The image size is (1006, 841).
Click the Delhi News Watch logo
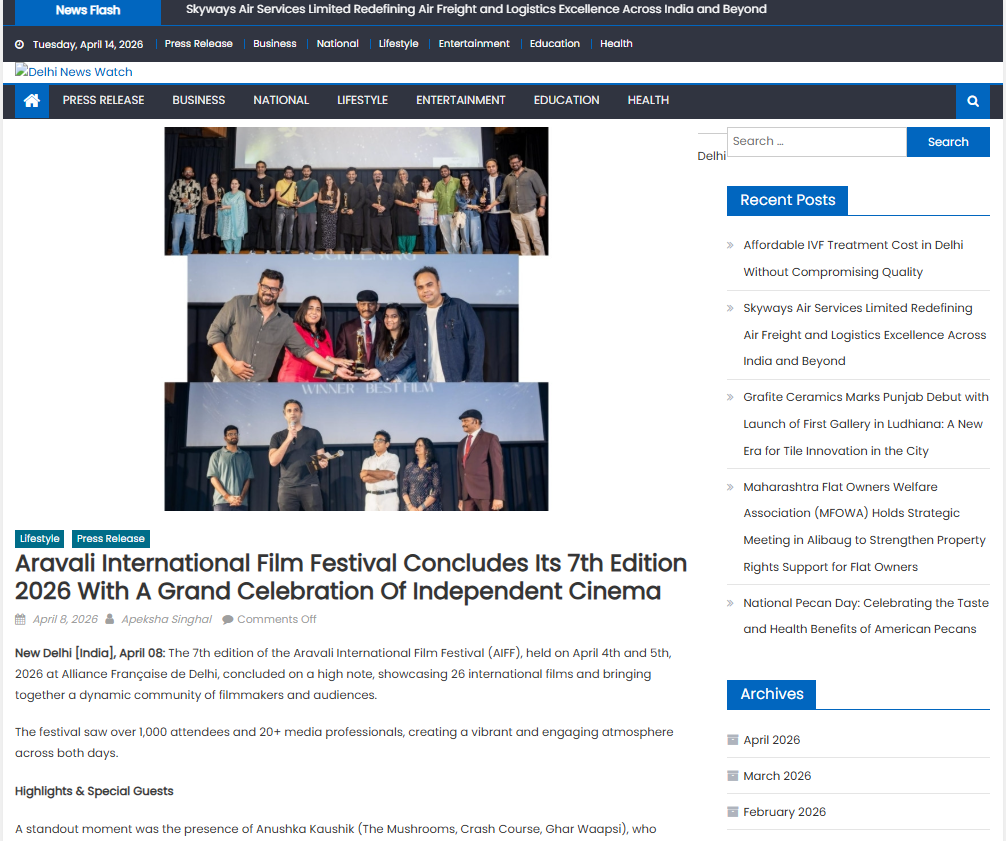(x=74, y=72)
